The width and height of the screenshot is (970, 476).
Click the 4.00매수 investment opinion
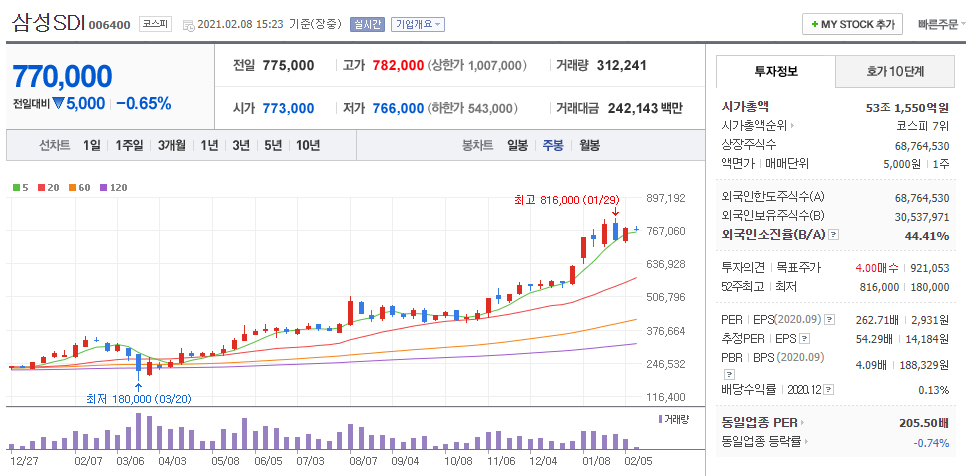tap(877, 268)
